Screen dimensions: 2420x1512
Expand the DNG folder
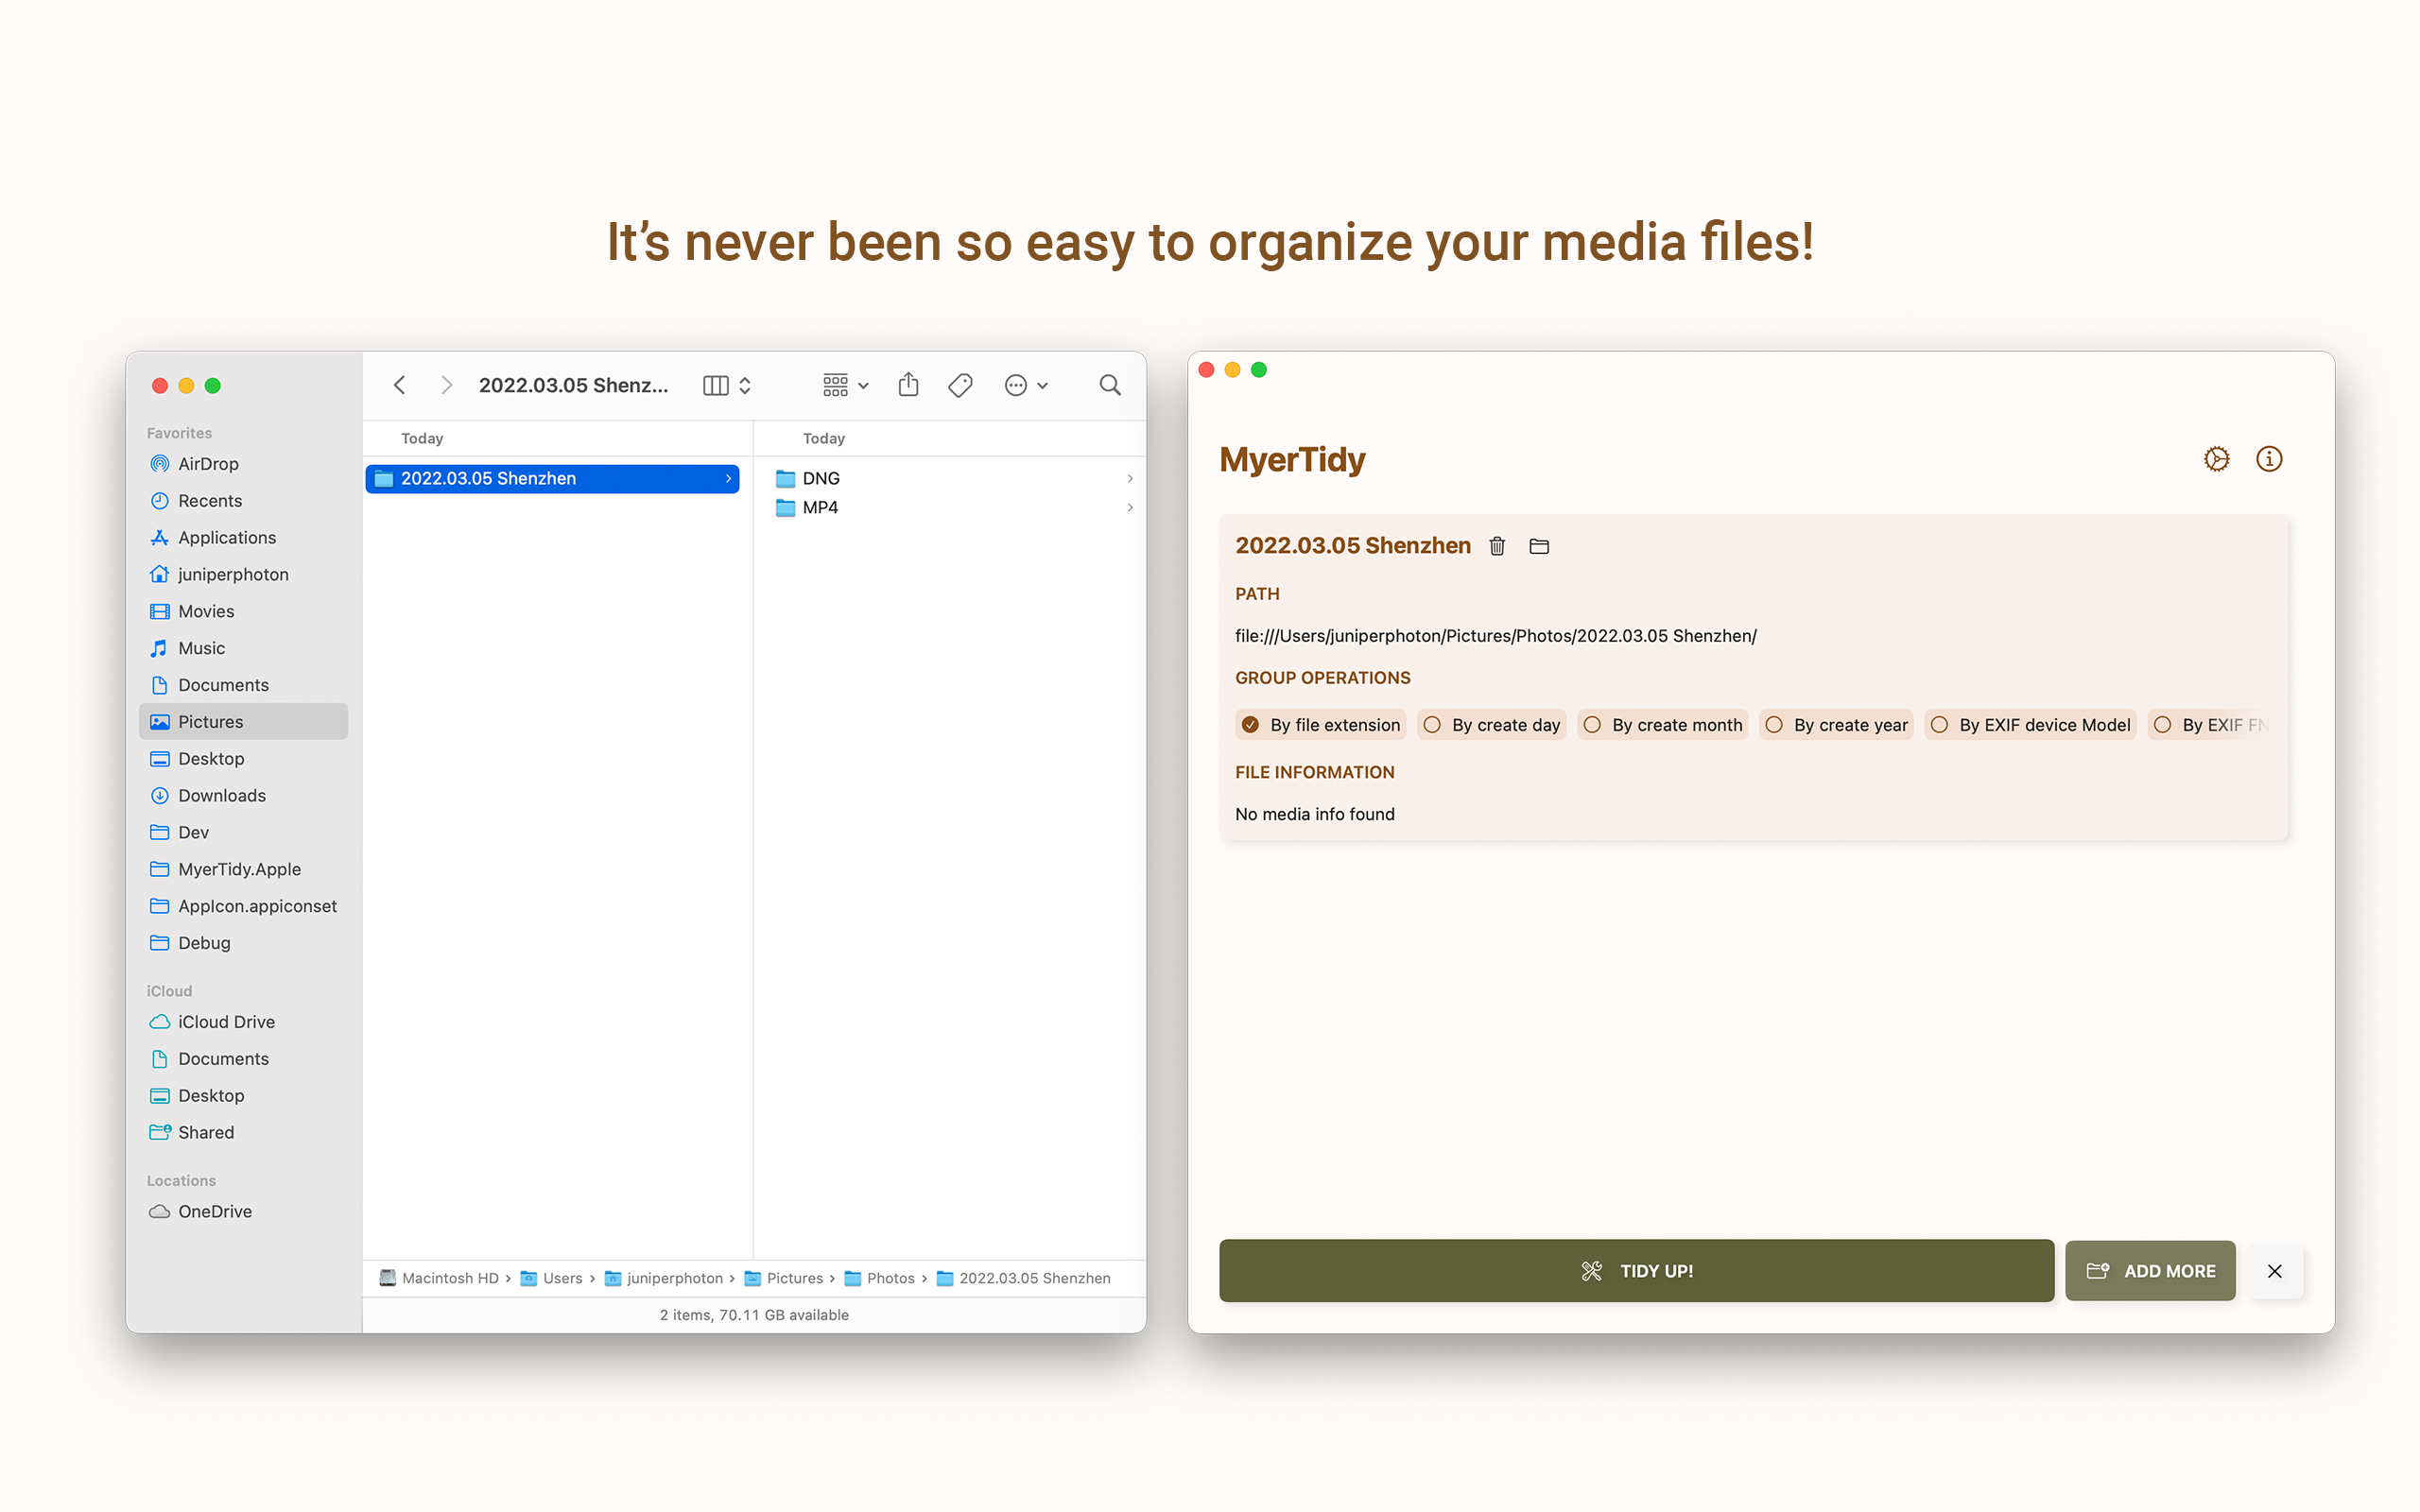[x=820, y=479]
